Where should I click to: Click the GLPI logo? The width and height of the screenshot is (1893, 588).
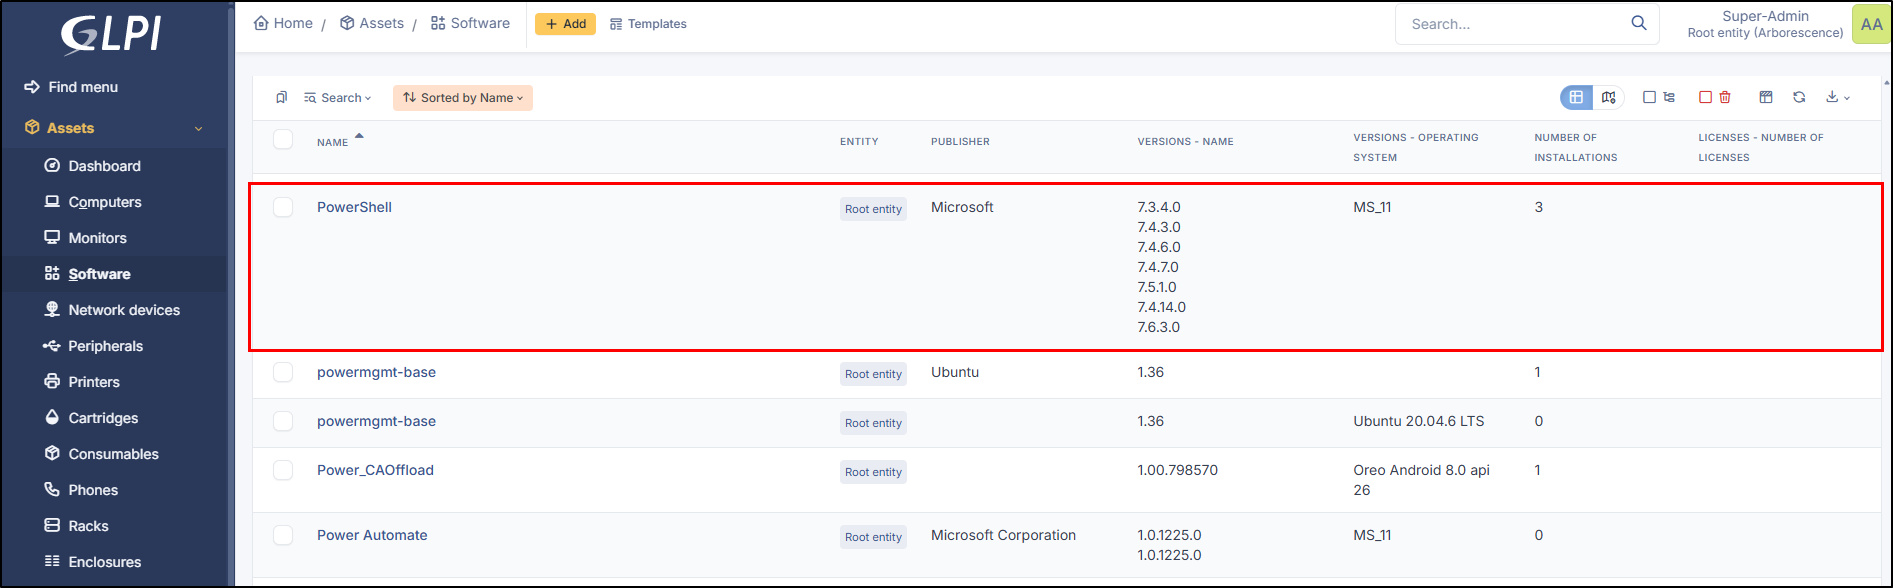tap(111, 35)
